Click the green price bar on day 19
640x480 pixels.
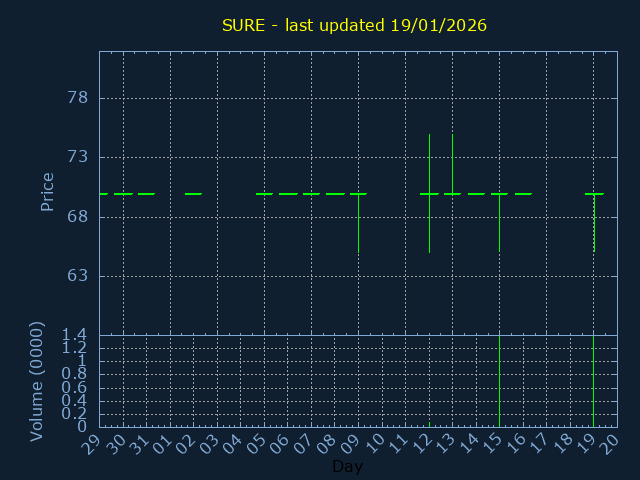click(594, 225)
